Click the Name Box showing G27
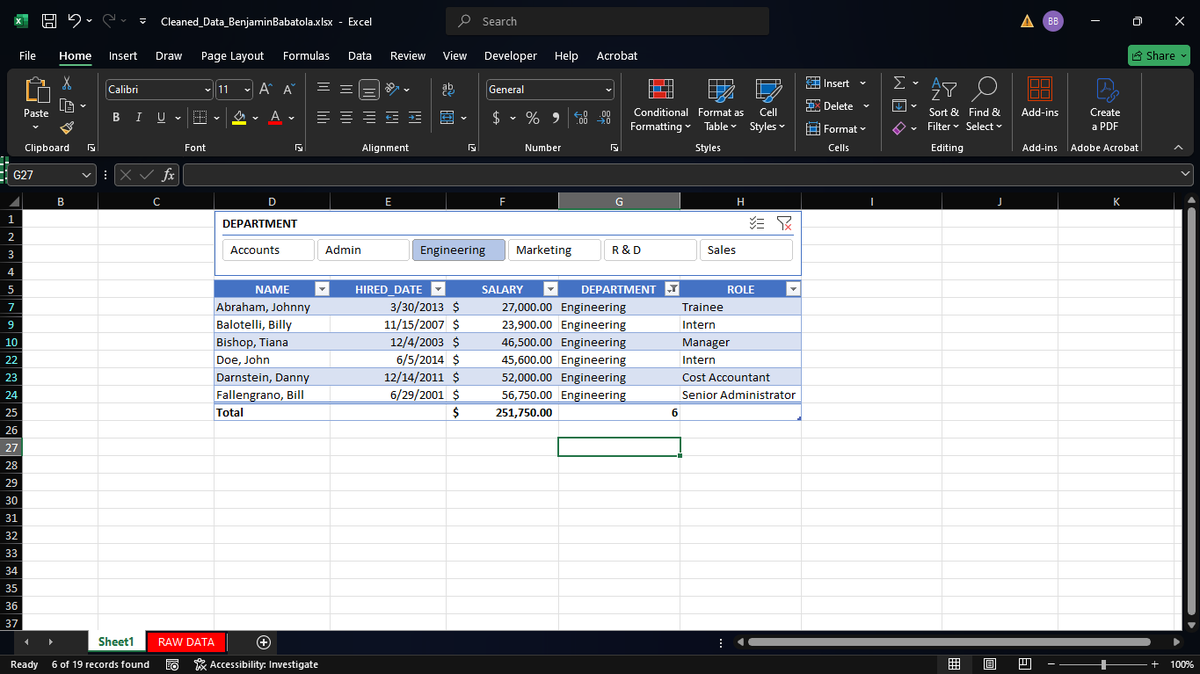This screenshot has height=674, width=1200. click(x=50, y=175)
